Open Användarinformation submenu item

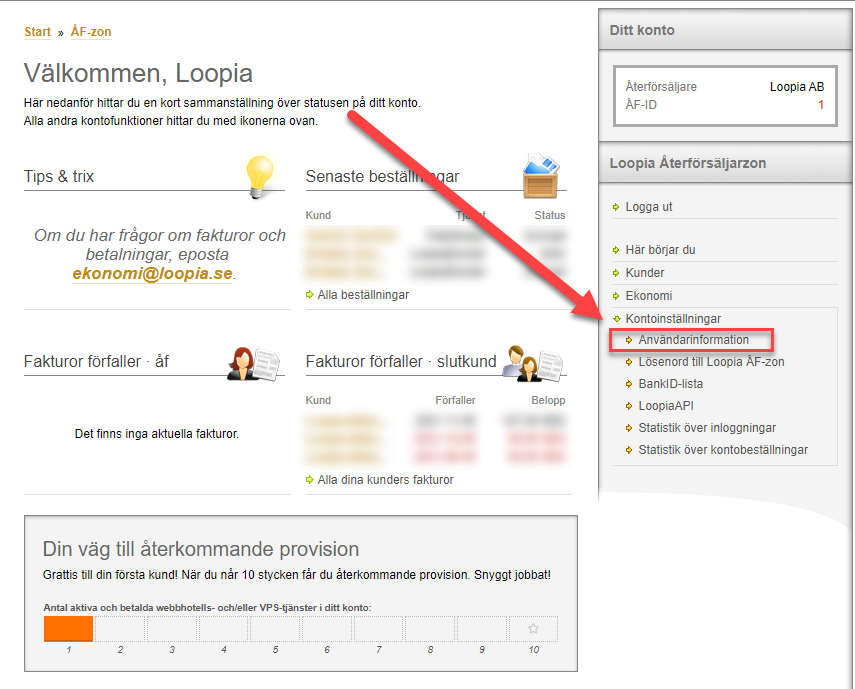(x=694, y=340)
